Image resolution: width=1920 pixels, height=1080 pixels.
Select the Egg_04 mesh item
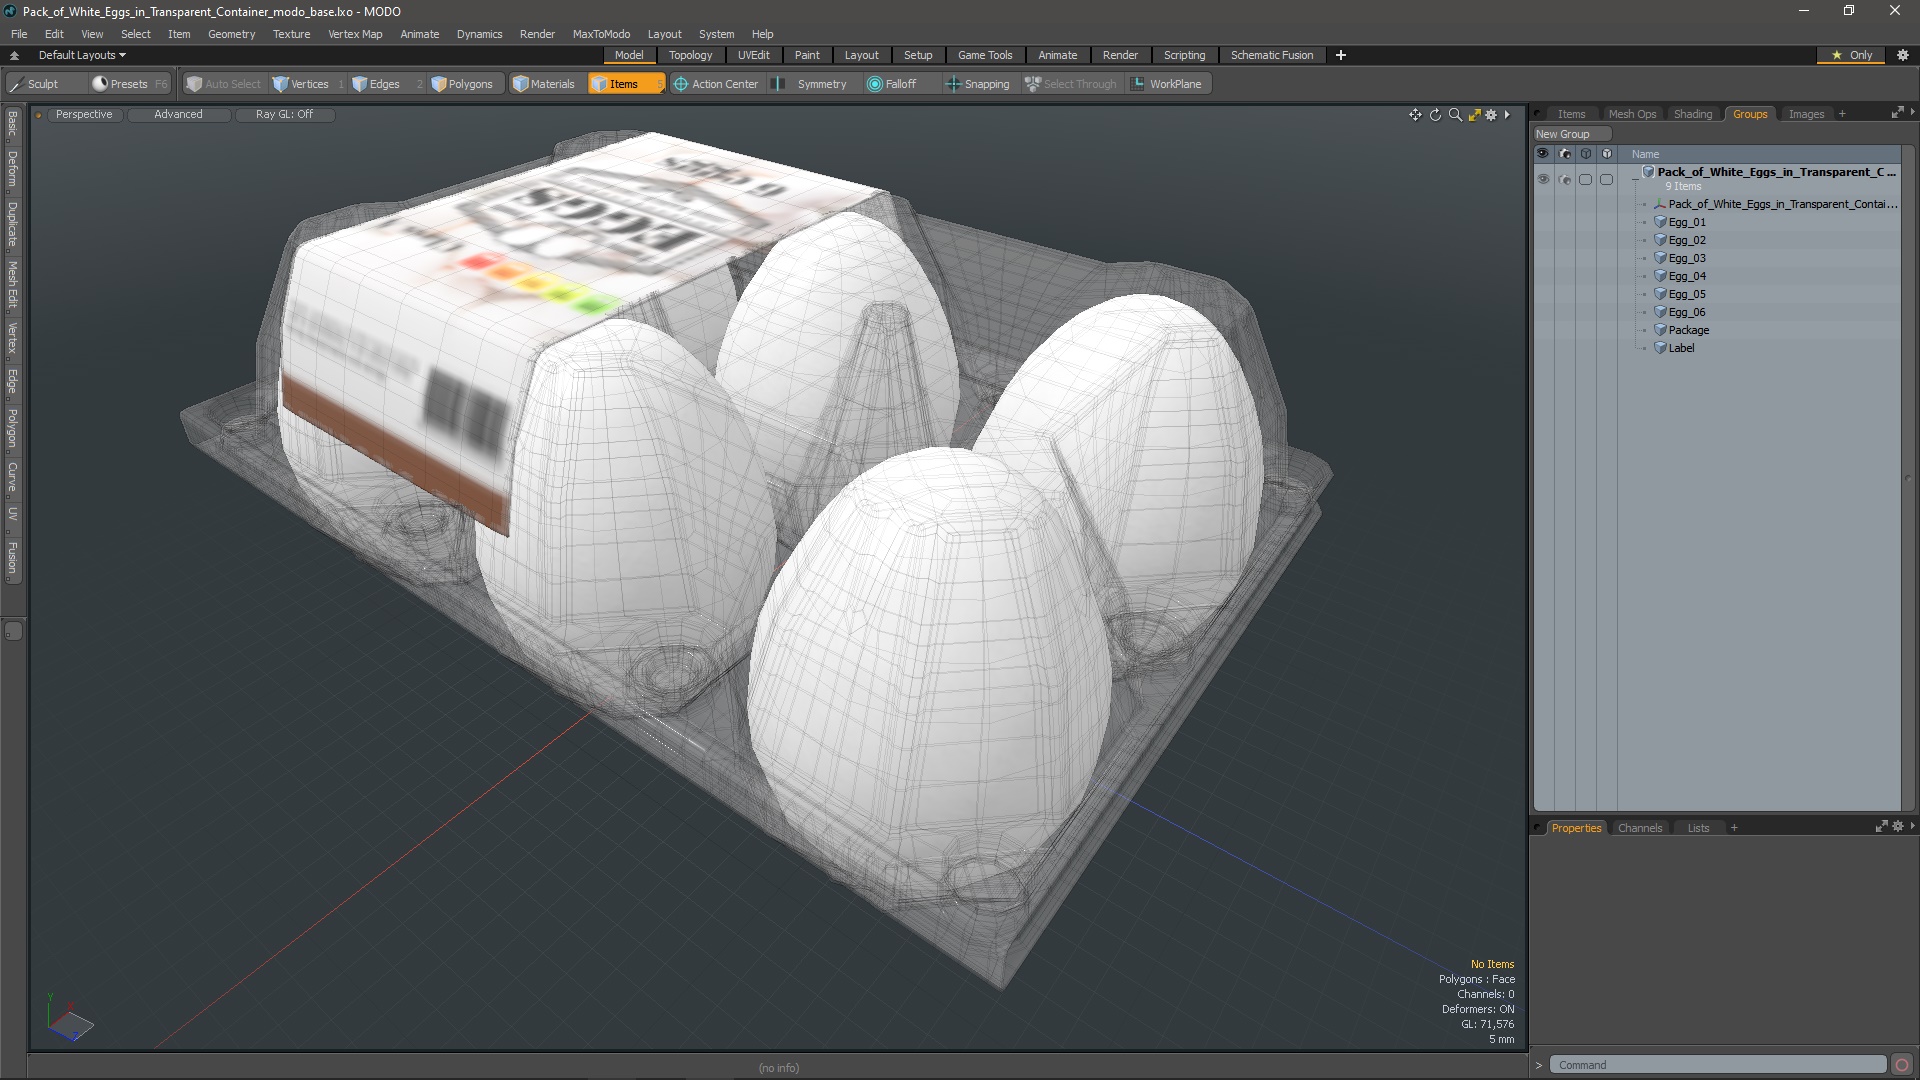click(1687, 276)
